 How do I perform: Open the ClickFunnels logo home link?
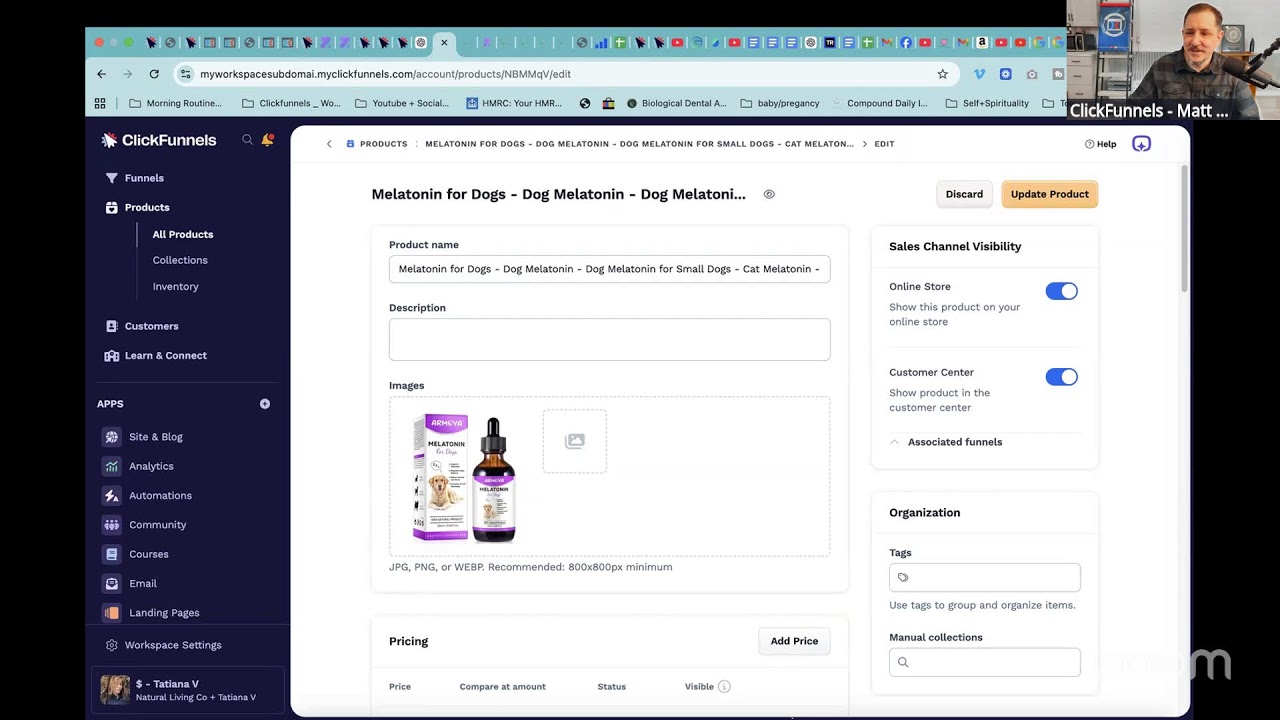pyautogui.click(x=159, y=140)
